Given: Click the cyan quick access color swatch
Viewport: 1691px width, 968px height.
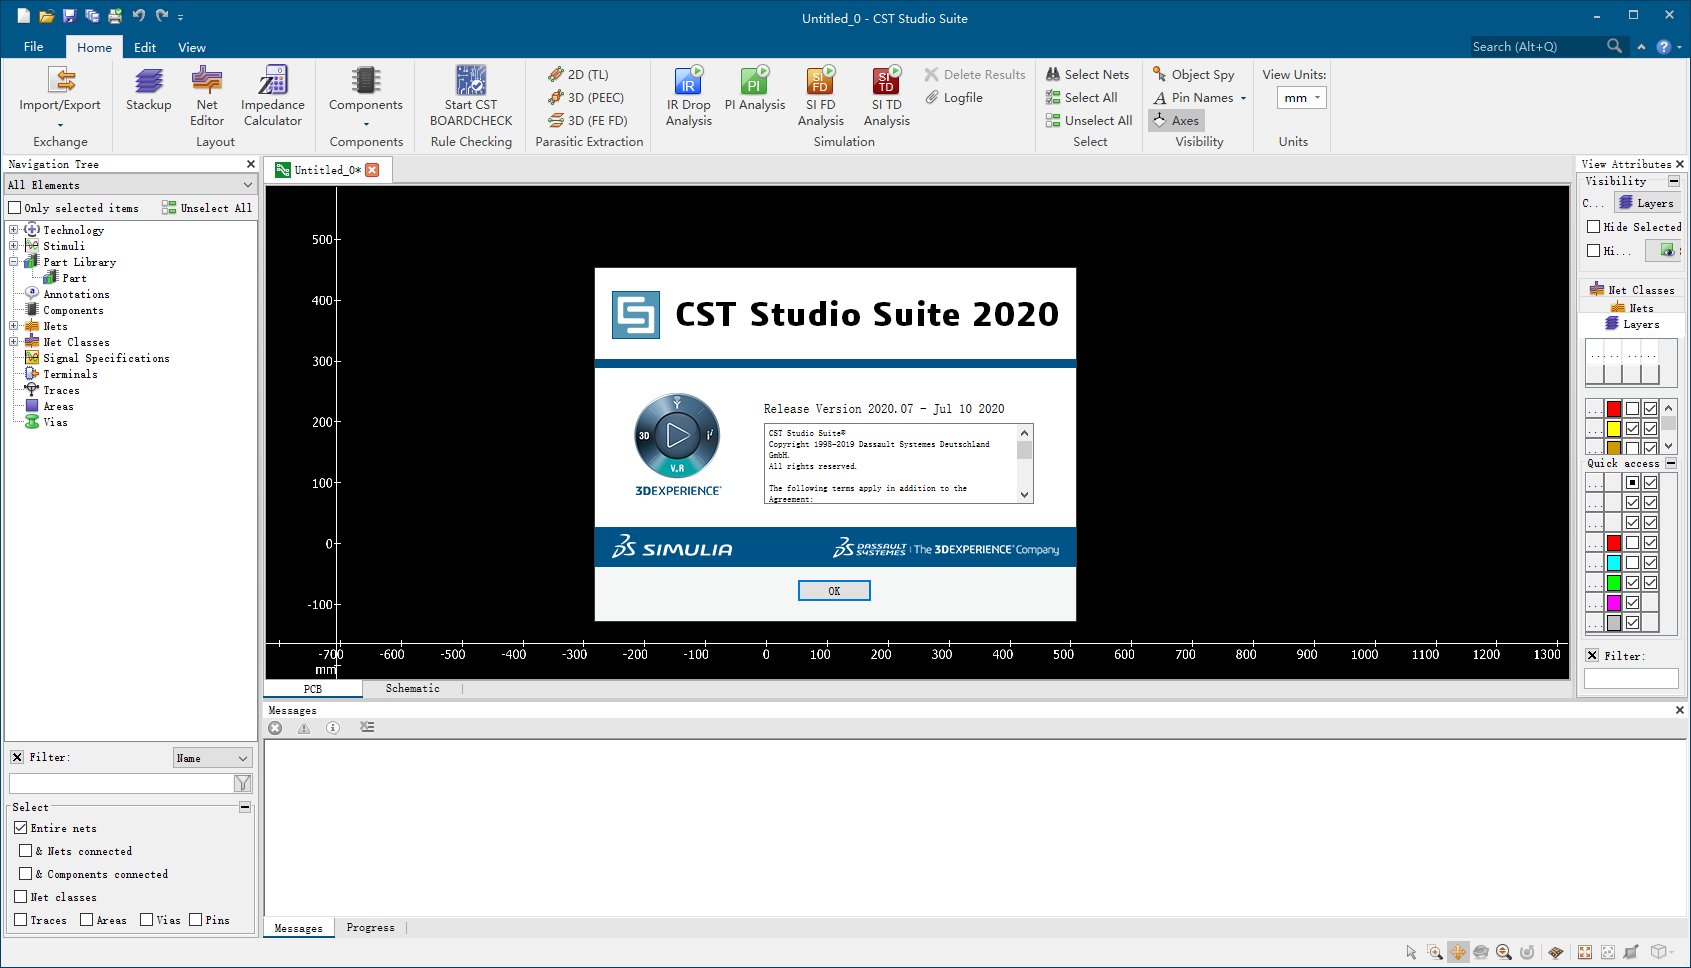Looking at the screenshot, I should coord(1613,563).
